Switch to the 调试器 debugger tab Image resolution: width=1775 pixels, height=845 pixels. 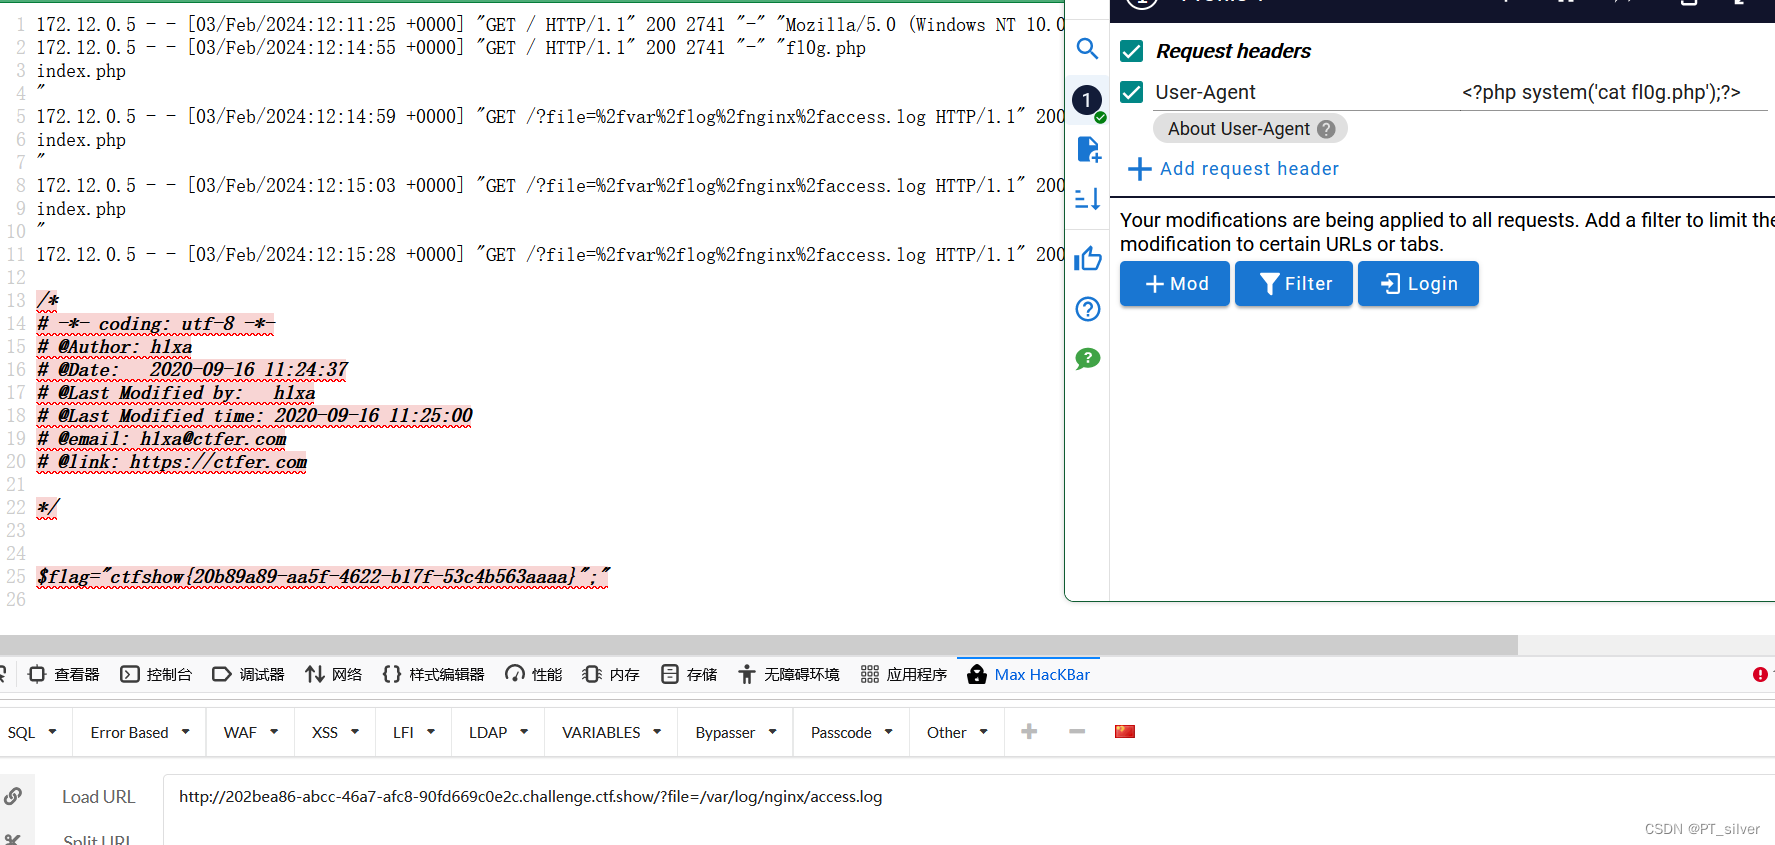[249, 675]
